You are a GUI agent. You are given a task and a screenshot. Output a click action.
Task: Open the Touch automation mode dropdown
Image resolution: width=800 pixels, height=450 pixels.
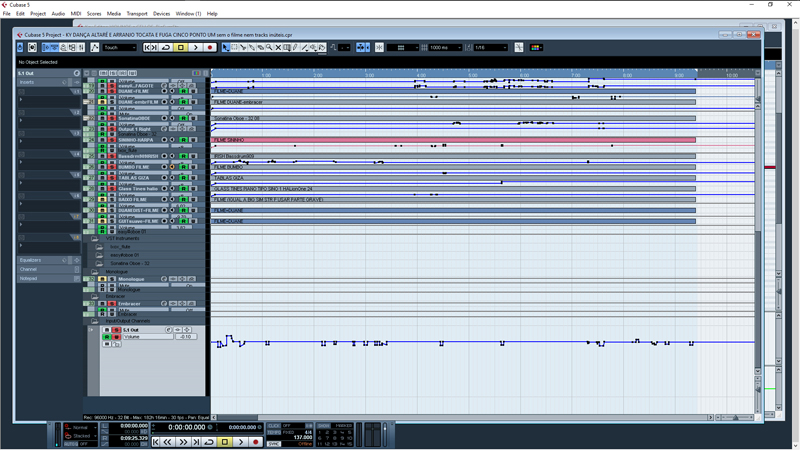pos(119,47)
